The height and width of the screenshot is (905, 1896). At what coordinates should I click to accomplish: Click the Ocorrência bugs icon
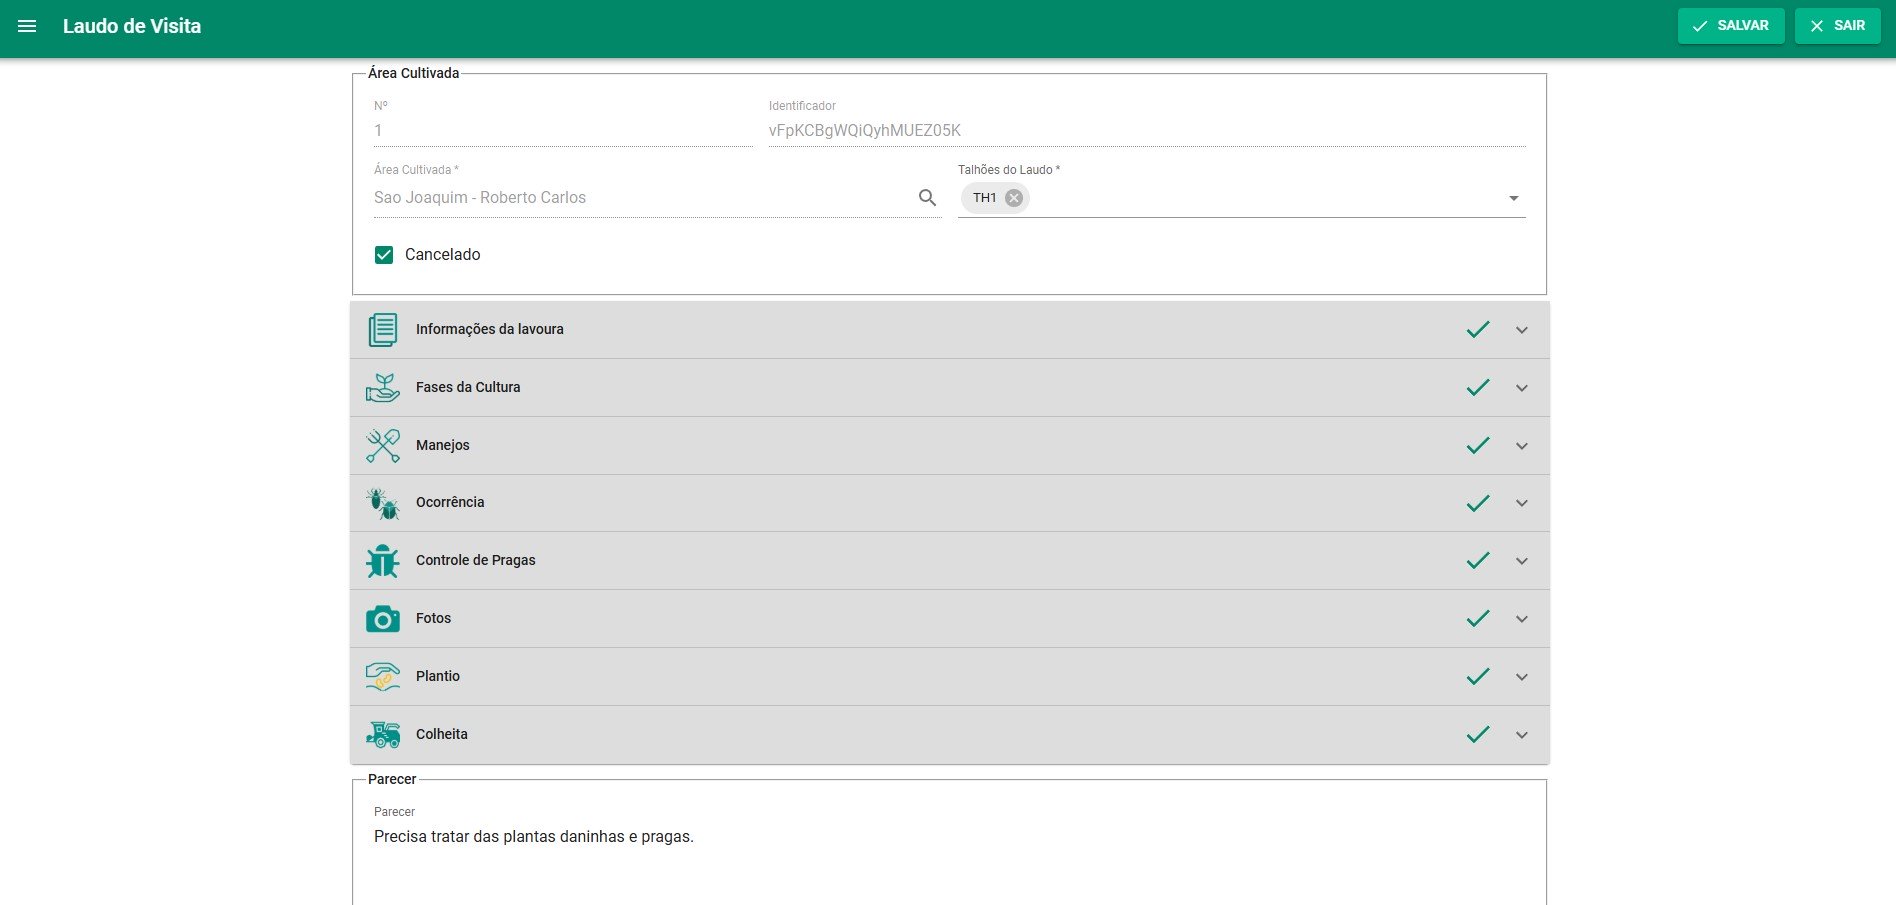382,503
